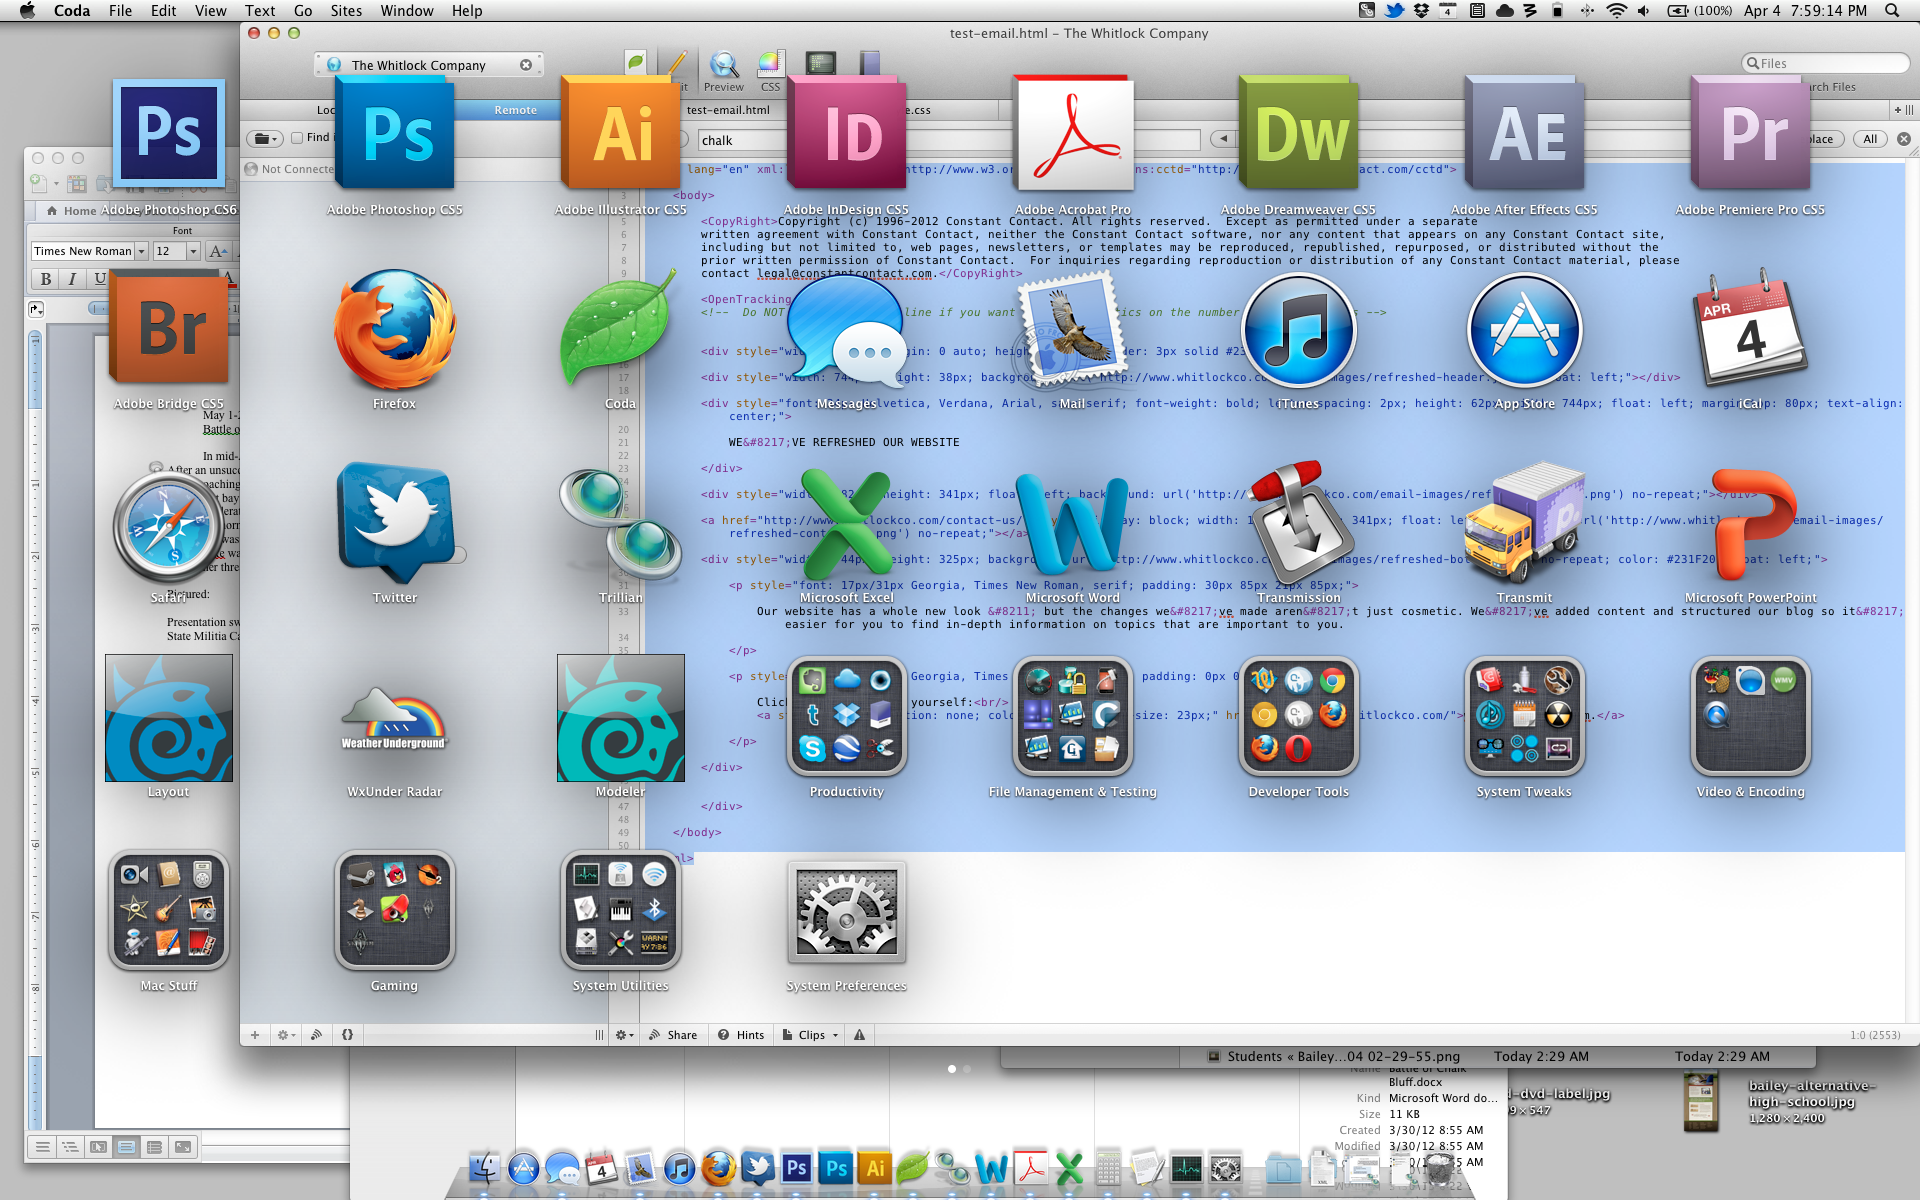Viewport: 1920px width, 1200px height.
Task: Open the Developer Tools folder
Action: coord(1298,716)
